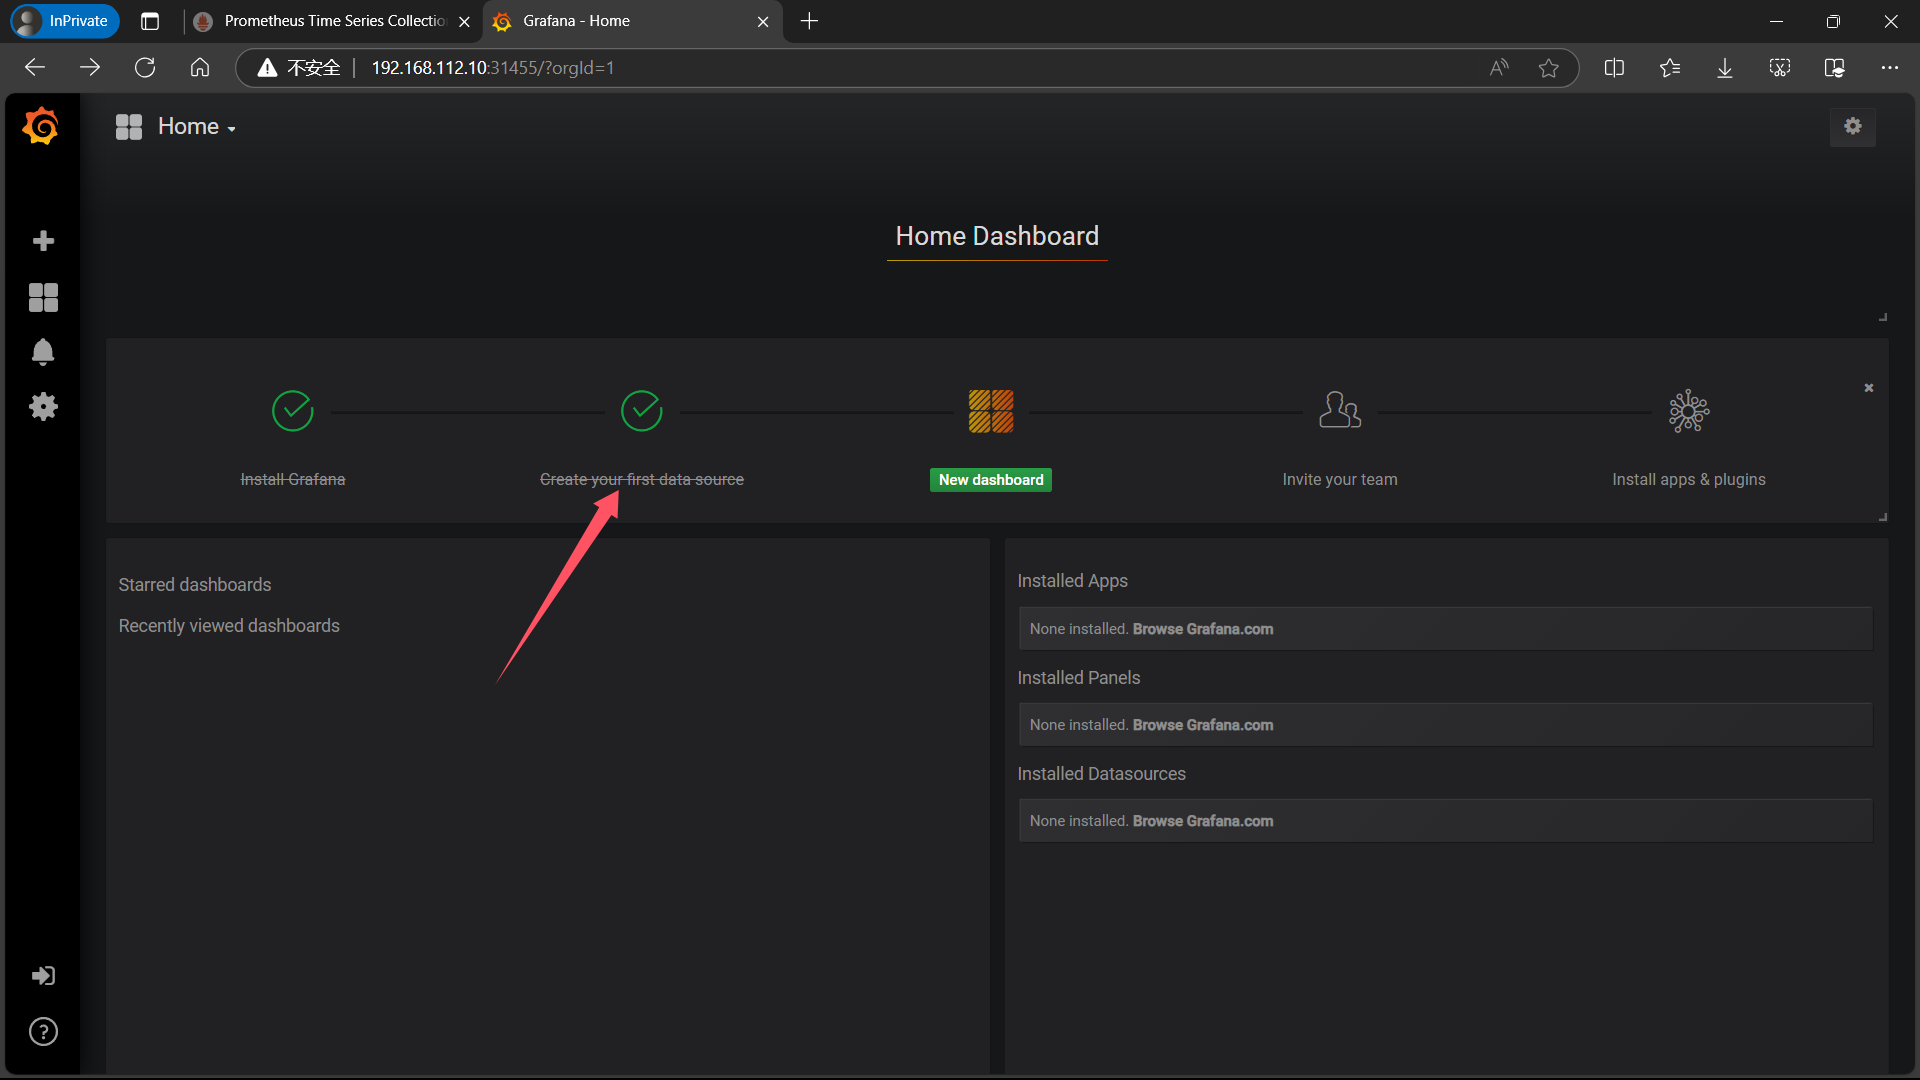Add page to favorites star icon
Image resolution: width=1920 pixels, height=1080 pixels.
coord(1548,68)
